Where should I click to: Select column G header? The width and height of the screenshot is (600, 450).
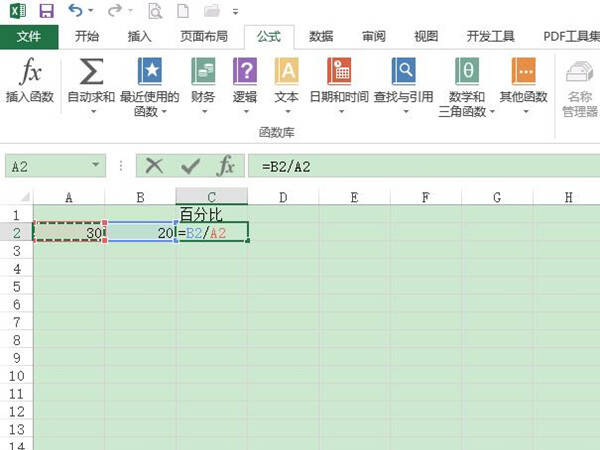[x=497, y=197]
